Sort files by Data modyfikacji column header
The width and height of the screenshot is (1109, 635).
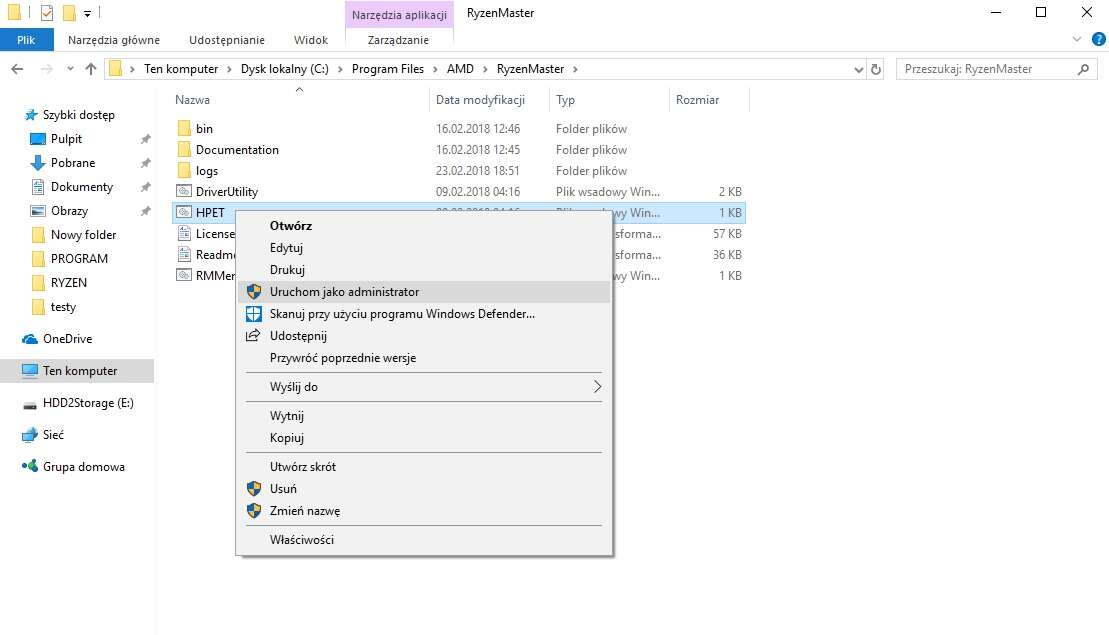click(480, 100)
